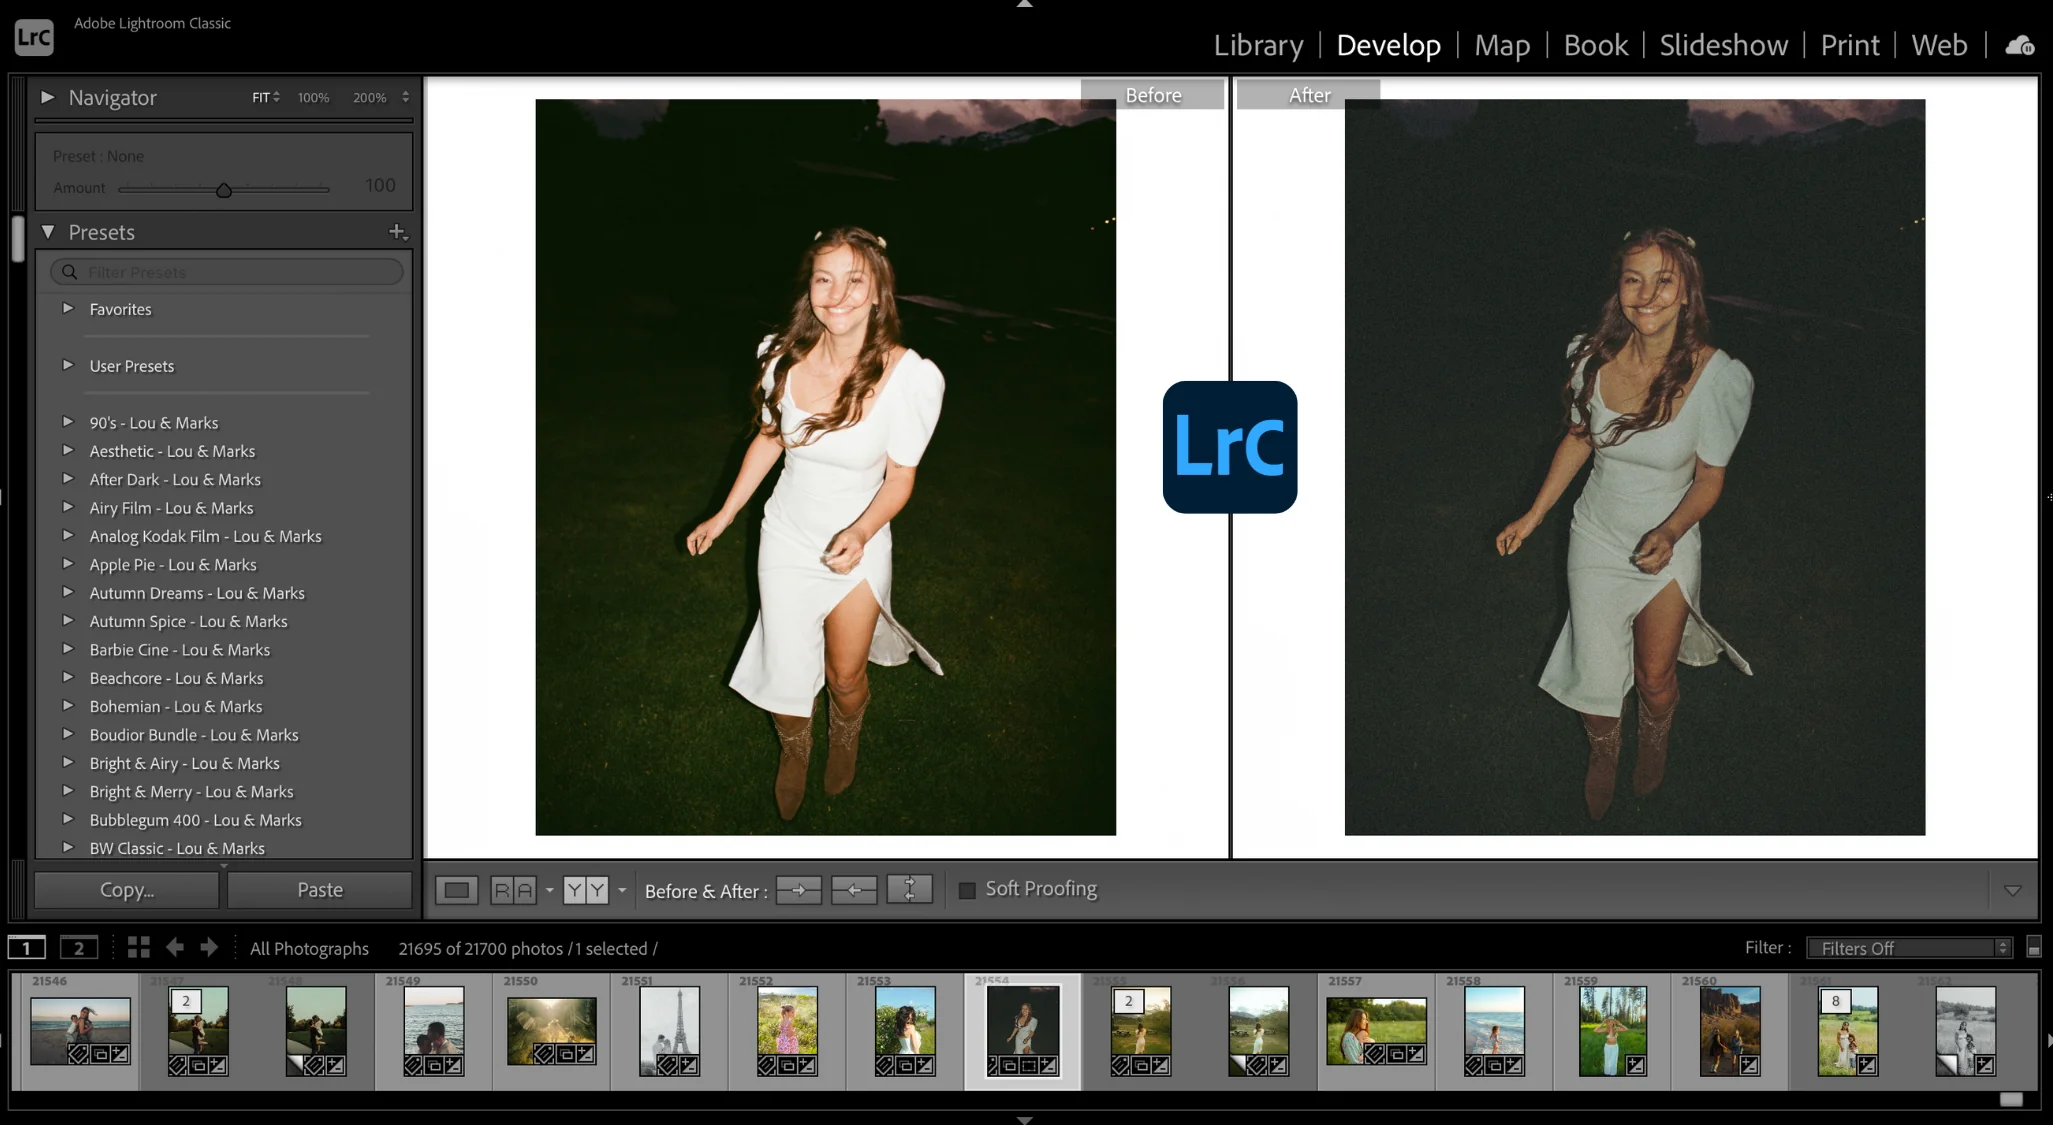
Task: Swap Before and After settings
Action: click(909, 890)
